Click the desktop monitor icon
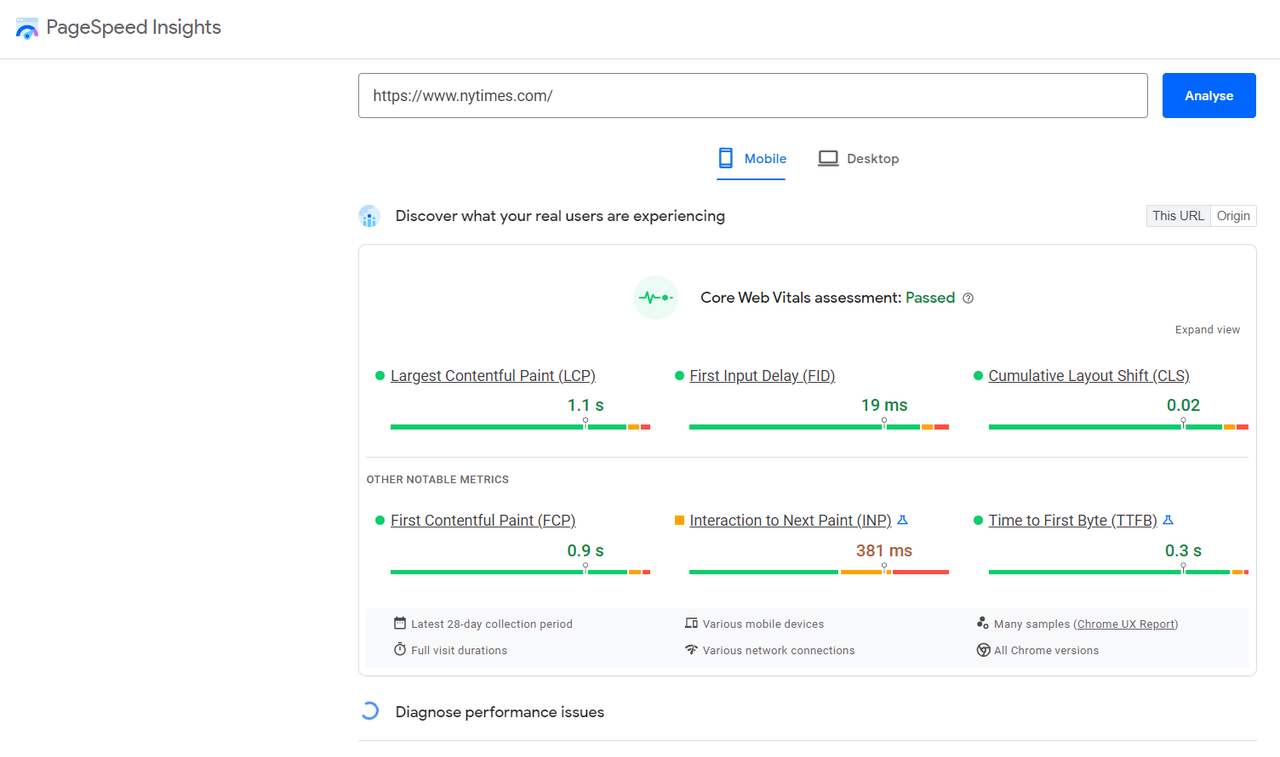The image size is (1280, 757). [828, 158]
